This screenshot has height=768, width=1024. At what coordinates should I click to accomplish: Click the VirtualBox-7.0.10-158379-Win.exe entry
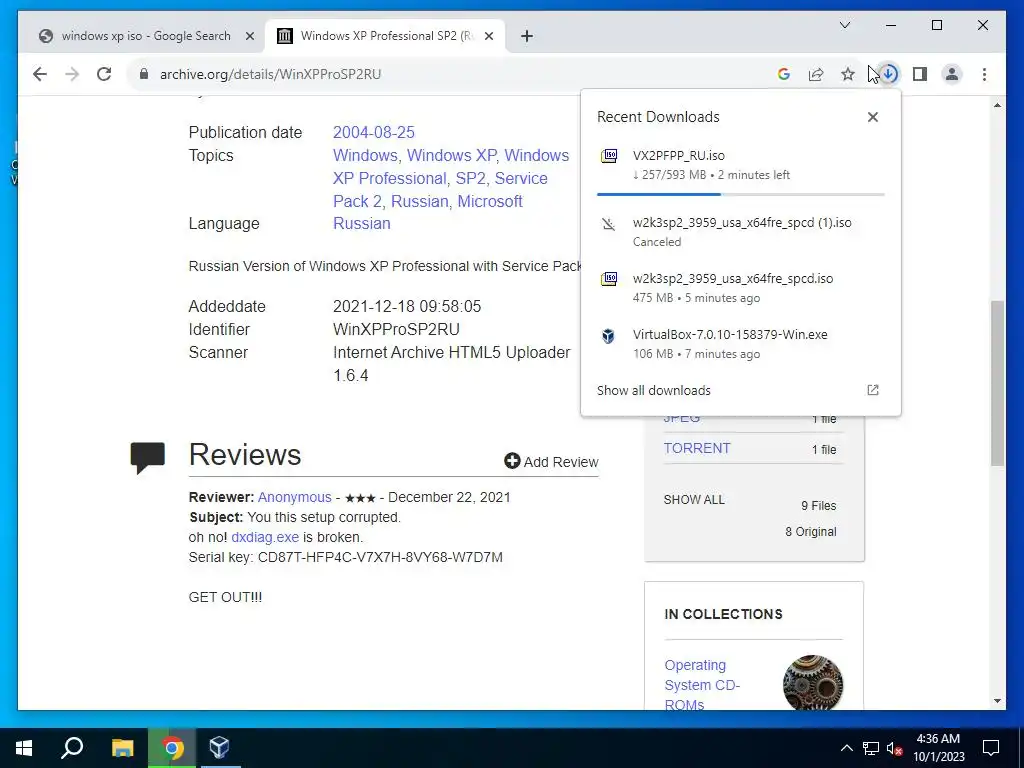pyautogui.click(x=741, y=344)
